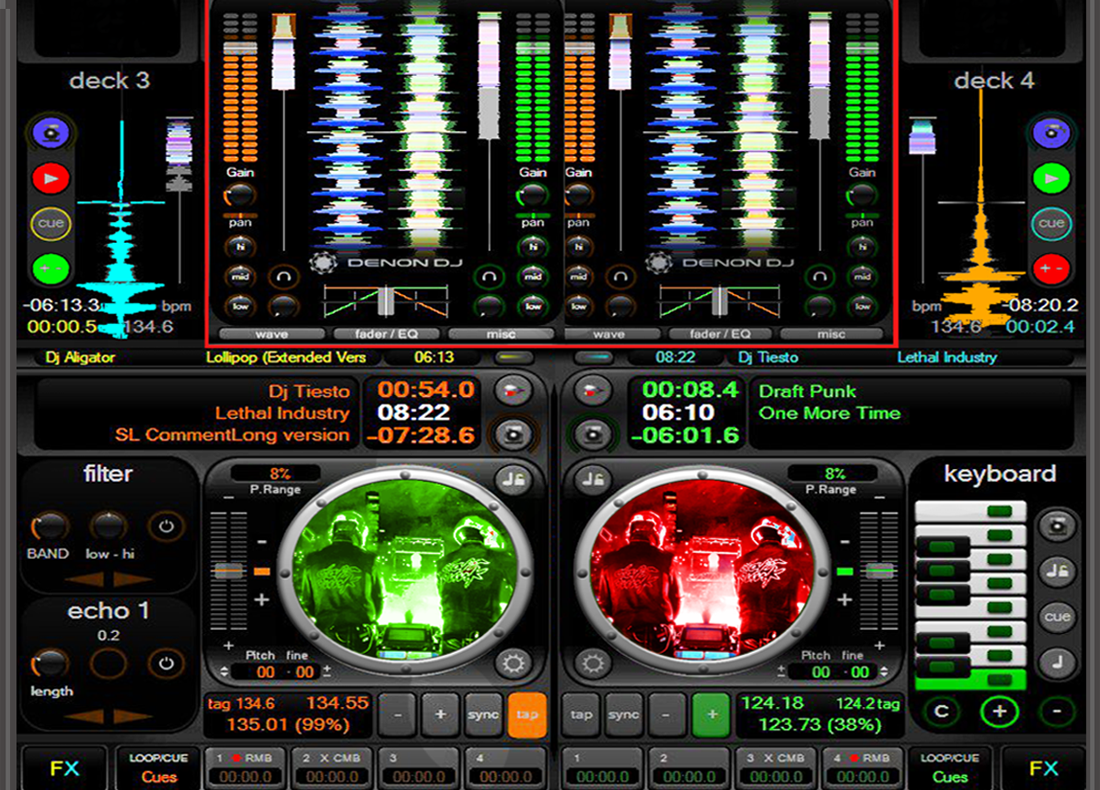Open the green 8% P.Range selector
This screenshot has height=790, width=1100.
[833, 474]
